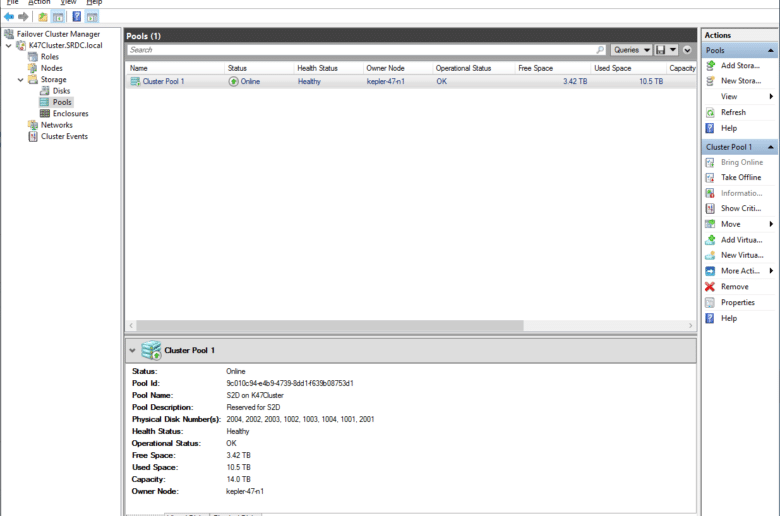The height and width of the screenshot is (516, 780).
Task: Sort by Used Space column header
Action: tap(628, 68)
